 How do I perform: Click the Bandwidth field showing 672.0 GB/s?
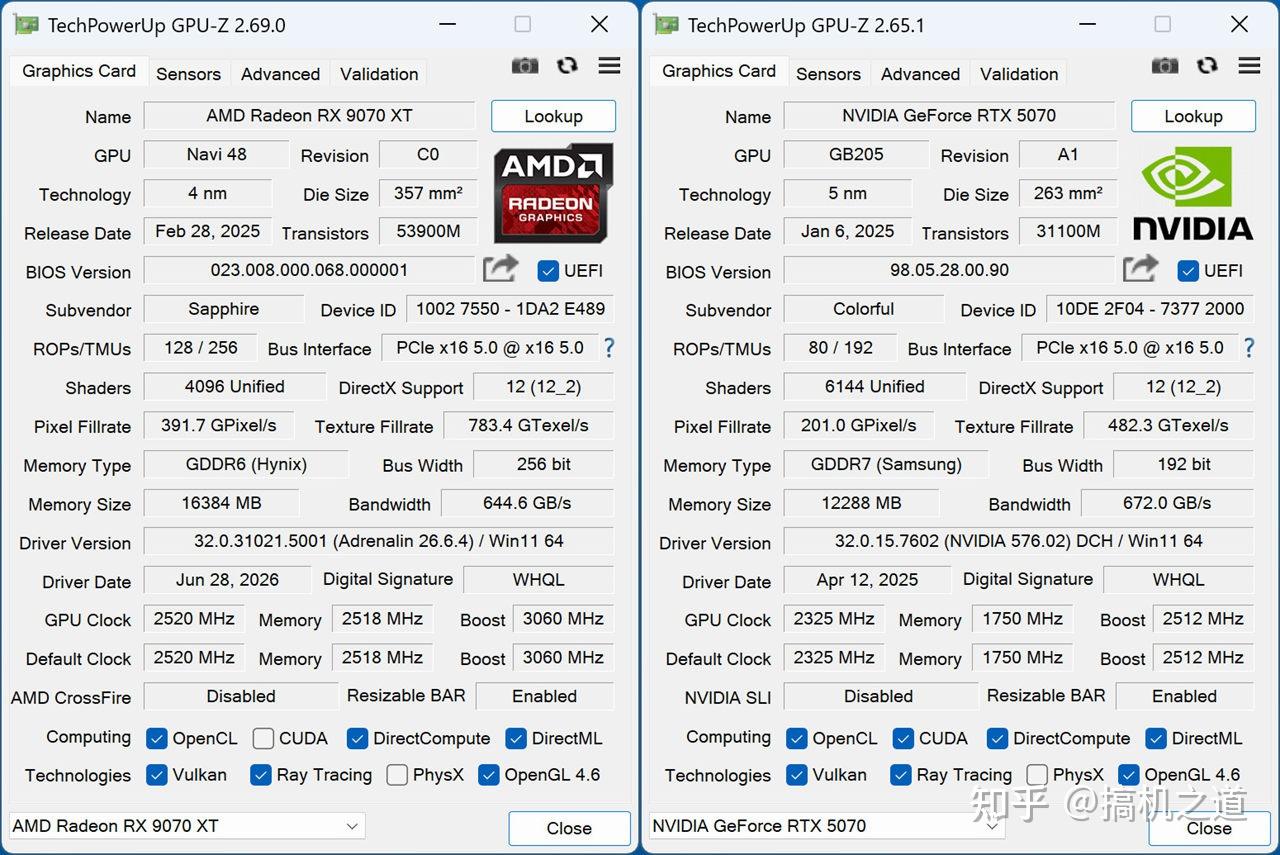click(x=1167, y=503)
